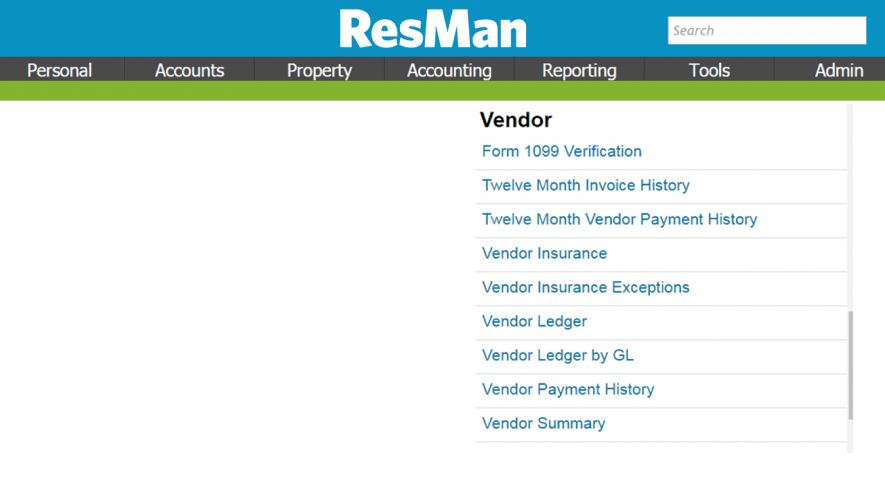The height and width of the screenshot is (490, 885).
Task: Open the Reporting menu
Action: pos(579,70)
